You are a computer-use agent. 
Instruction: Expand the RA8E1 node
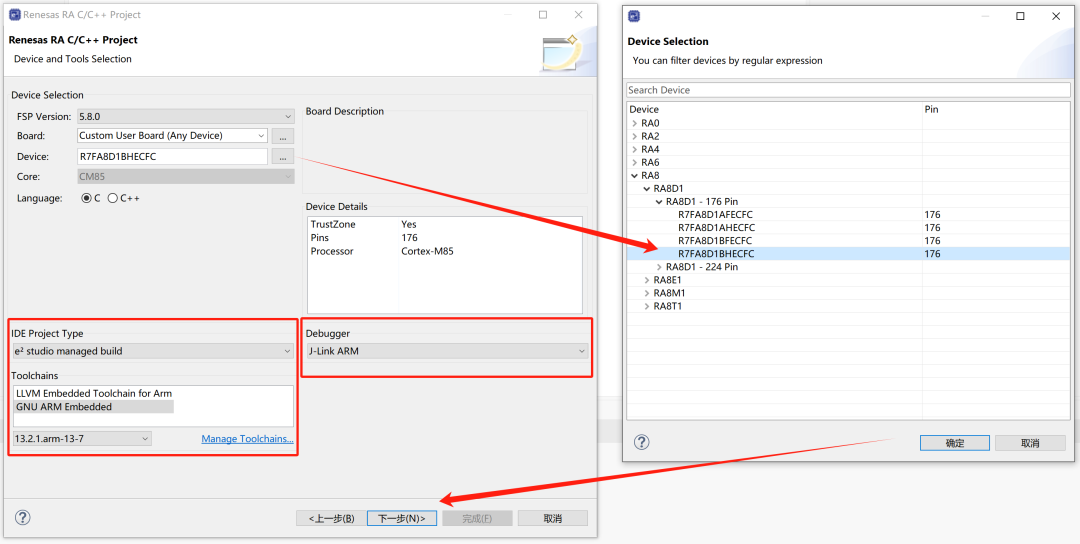click(x=647, y=280)
